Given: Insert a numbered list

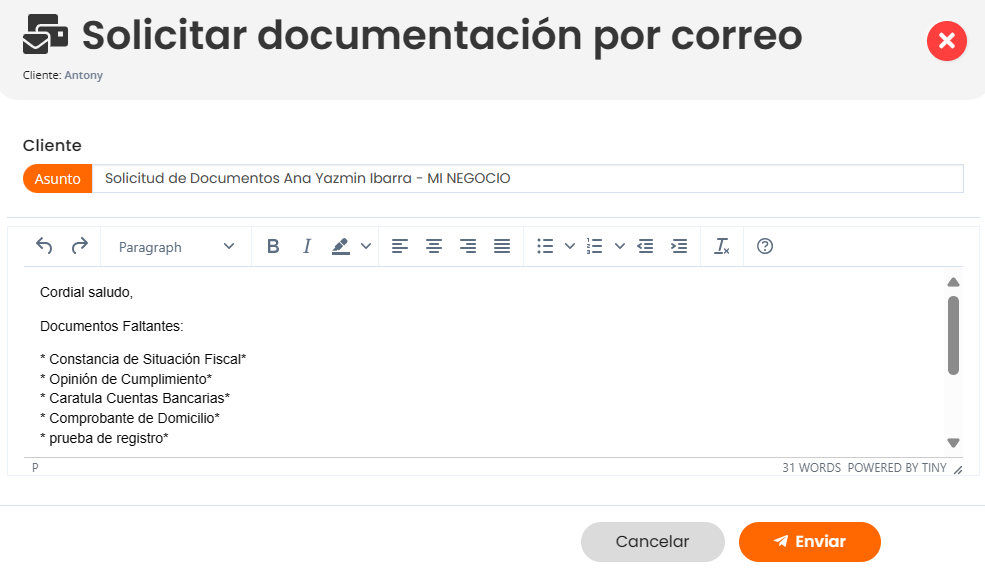Looking at the screenshot, I should tap(595, 246).
